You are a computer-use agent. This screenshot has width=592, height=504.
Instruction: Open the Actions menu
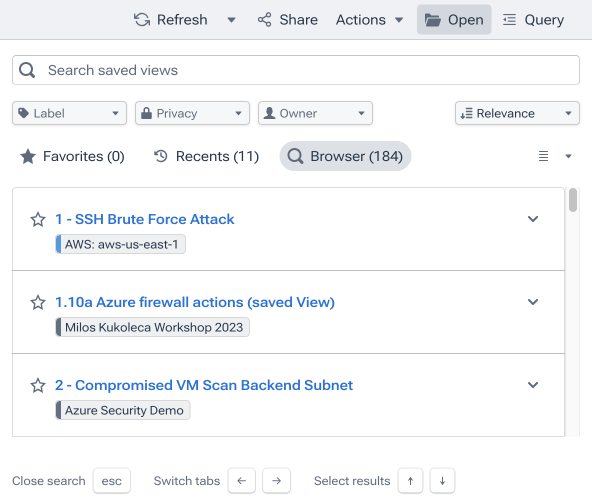click(369, 20)
